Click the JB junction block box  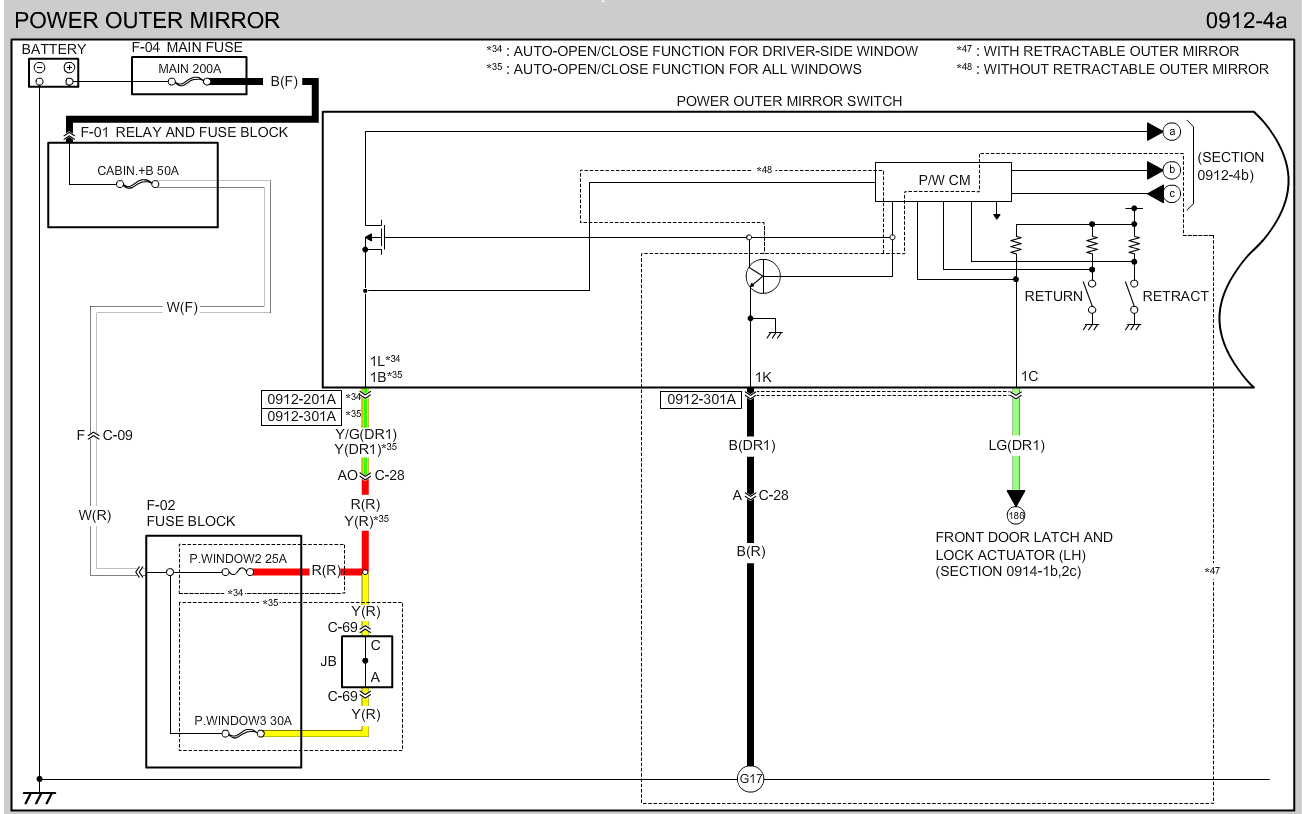point(366,661)
